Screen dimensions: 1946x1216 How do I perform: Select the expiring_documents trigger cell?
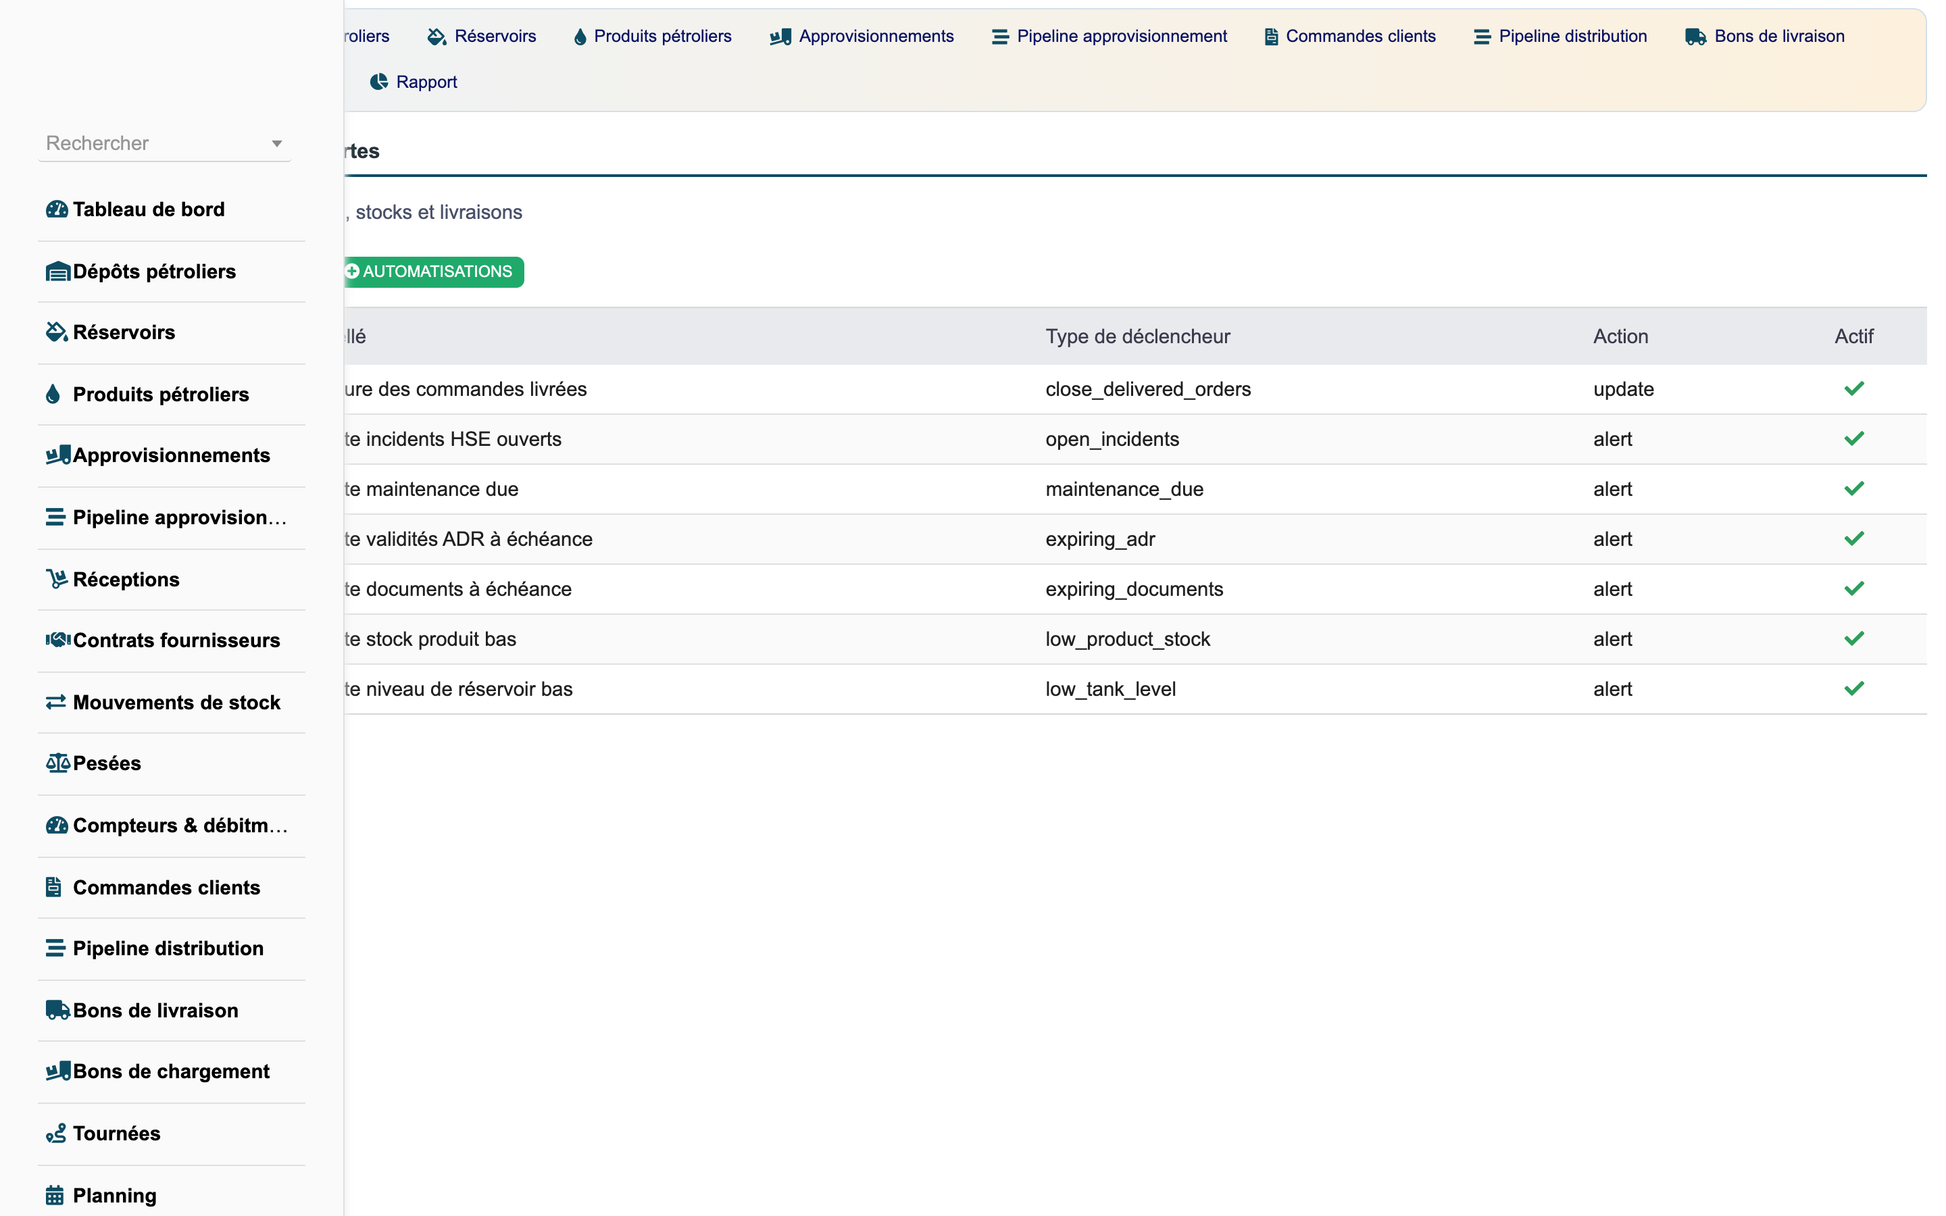pos(1134,589)
